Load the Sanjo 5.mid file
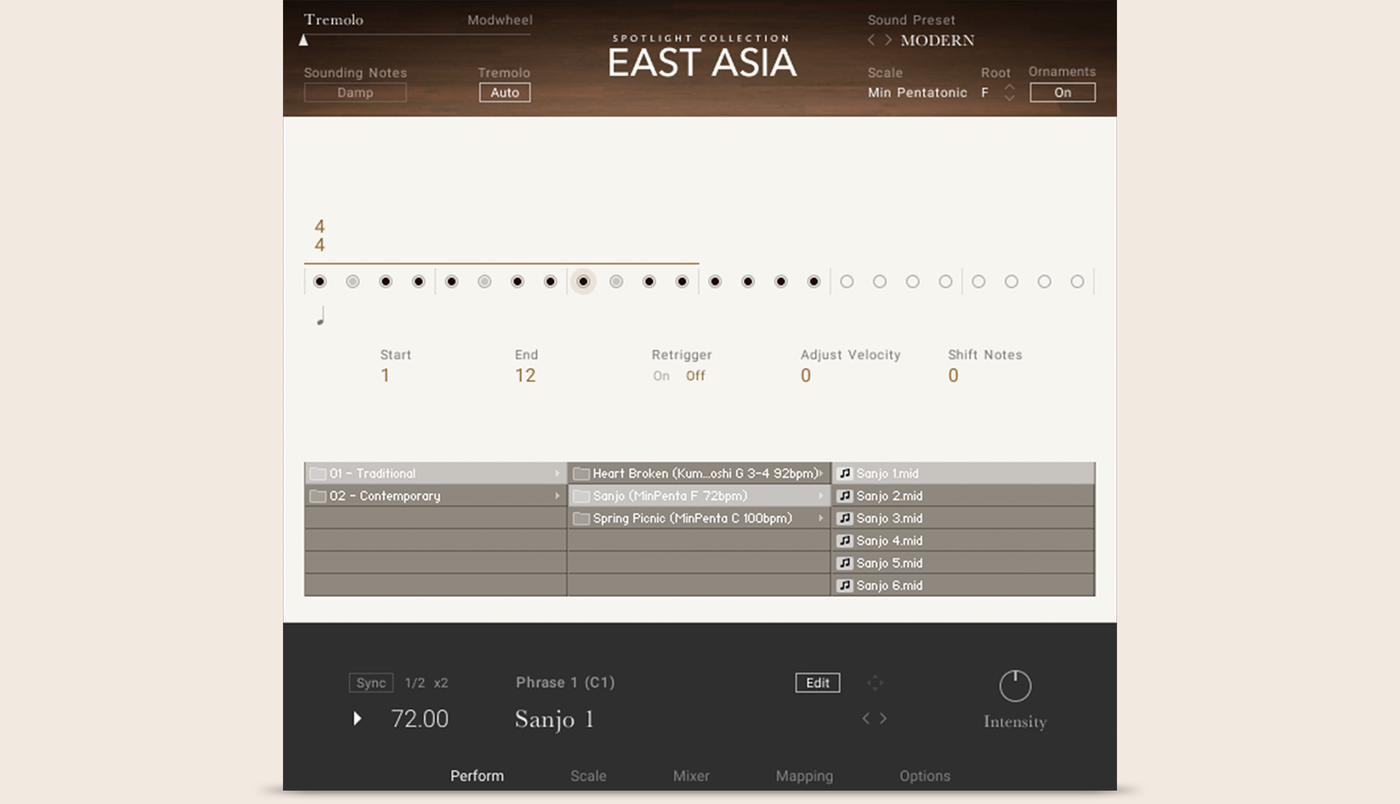This screenshot has height=804, width=1400. (963, 563)
